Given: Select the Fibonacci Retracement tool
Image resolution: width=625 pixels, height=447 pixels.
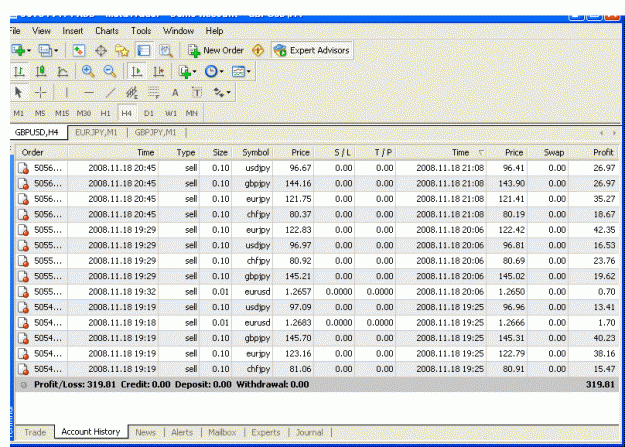Looking at the screenshot, I should coord(154,93).
